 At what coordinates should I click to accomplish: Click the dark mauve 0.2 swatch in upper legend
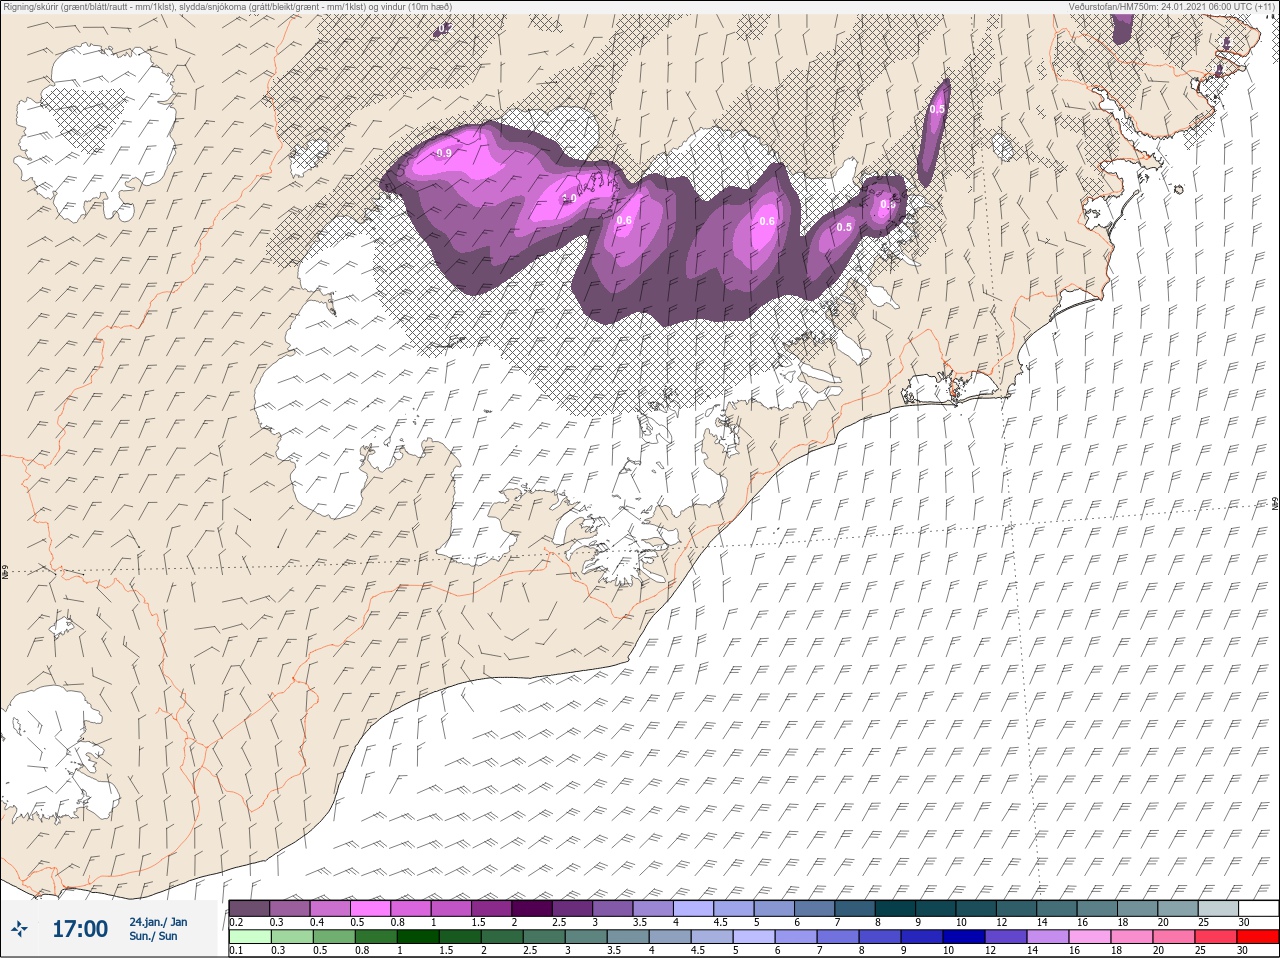point(249,909)
